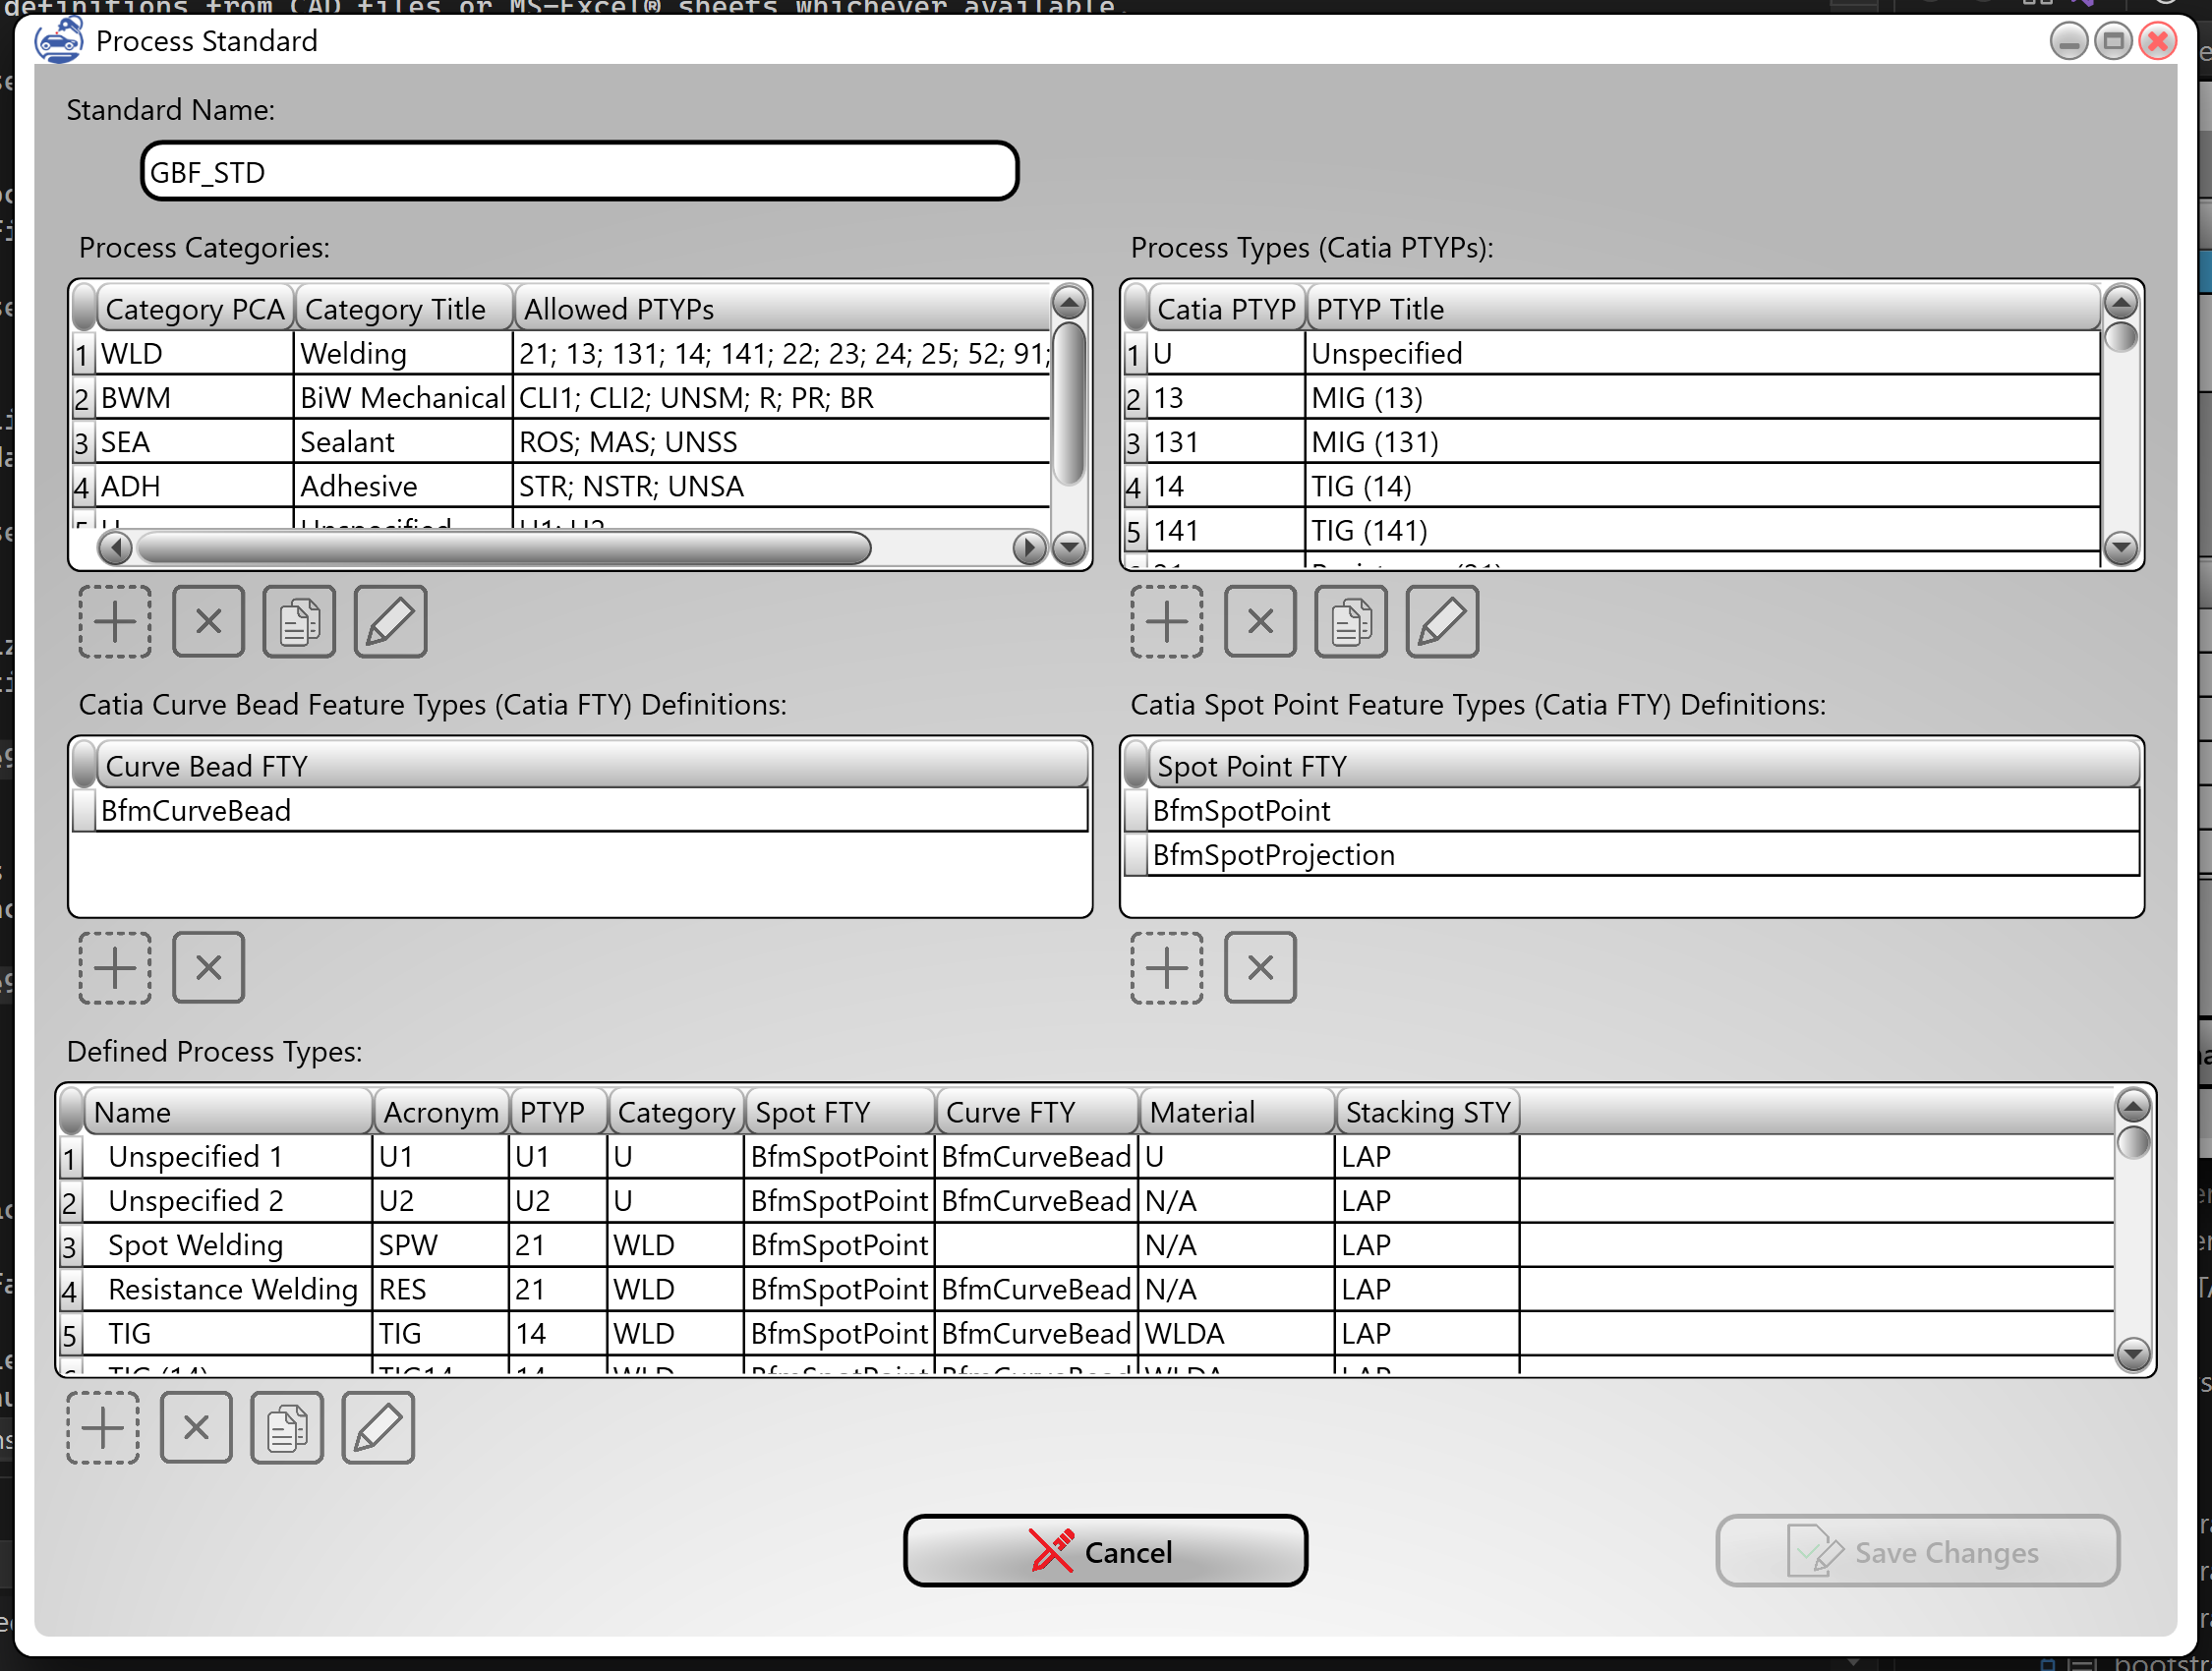Viewport: 2212px width, 1671px height.
Task: Select the TIG (14) process type row
Action: click(x=1612, y=485)
